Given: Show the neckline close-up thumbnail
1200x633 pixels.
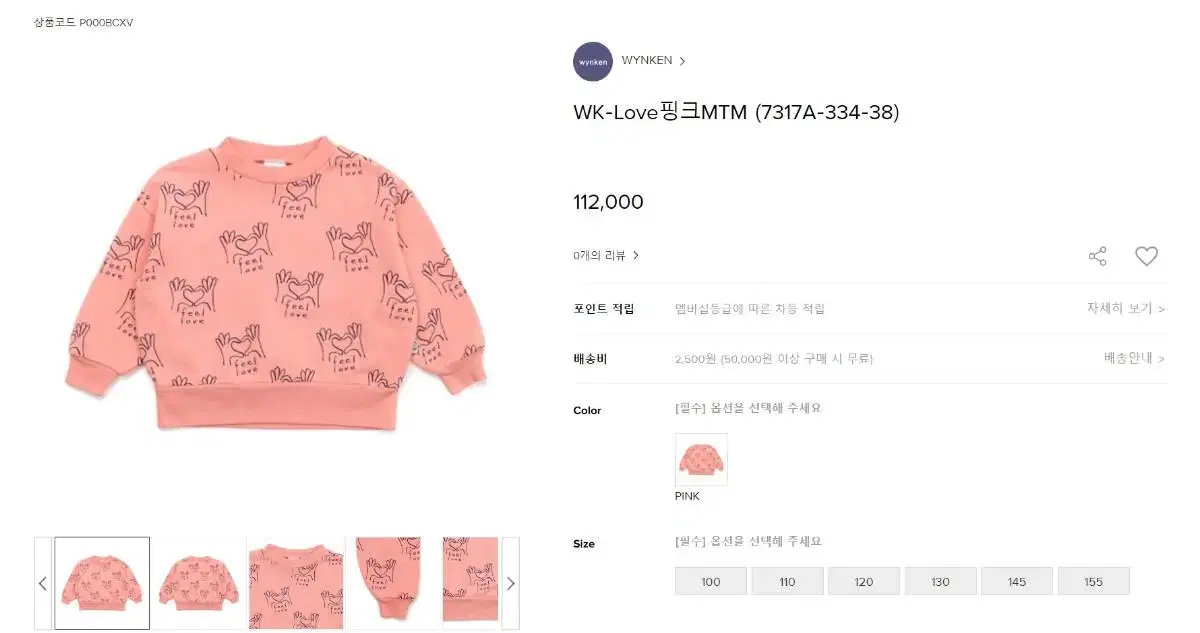Looking at the screenshot, I should pos(296,583).
